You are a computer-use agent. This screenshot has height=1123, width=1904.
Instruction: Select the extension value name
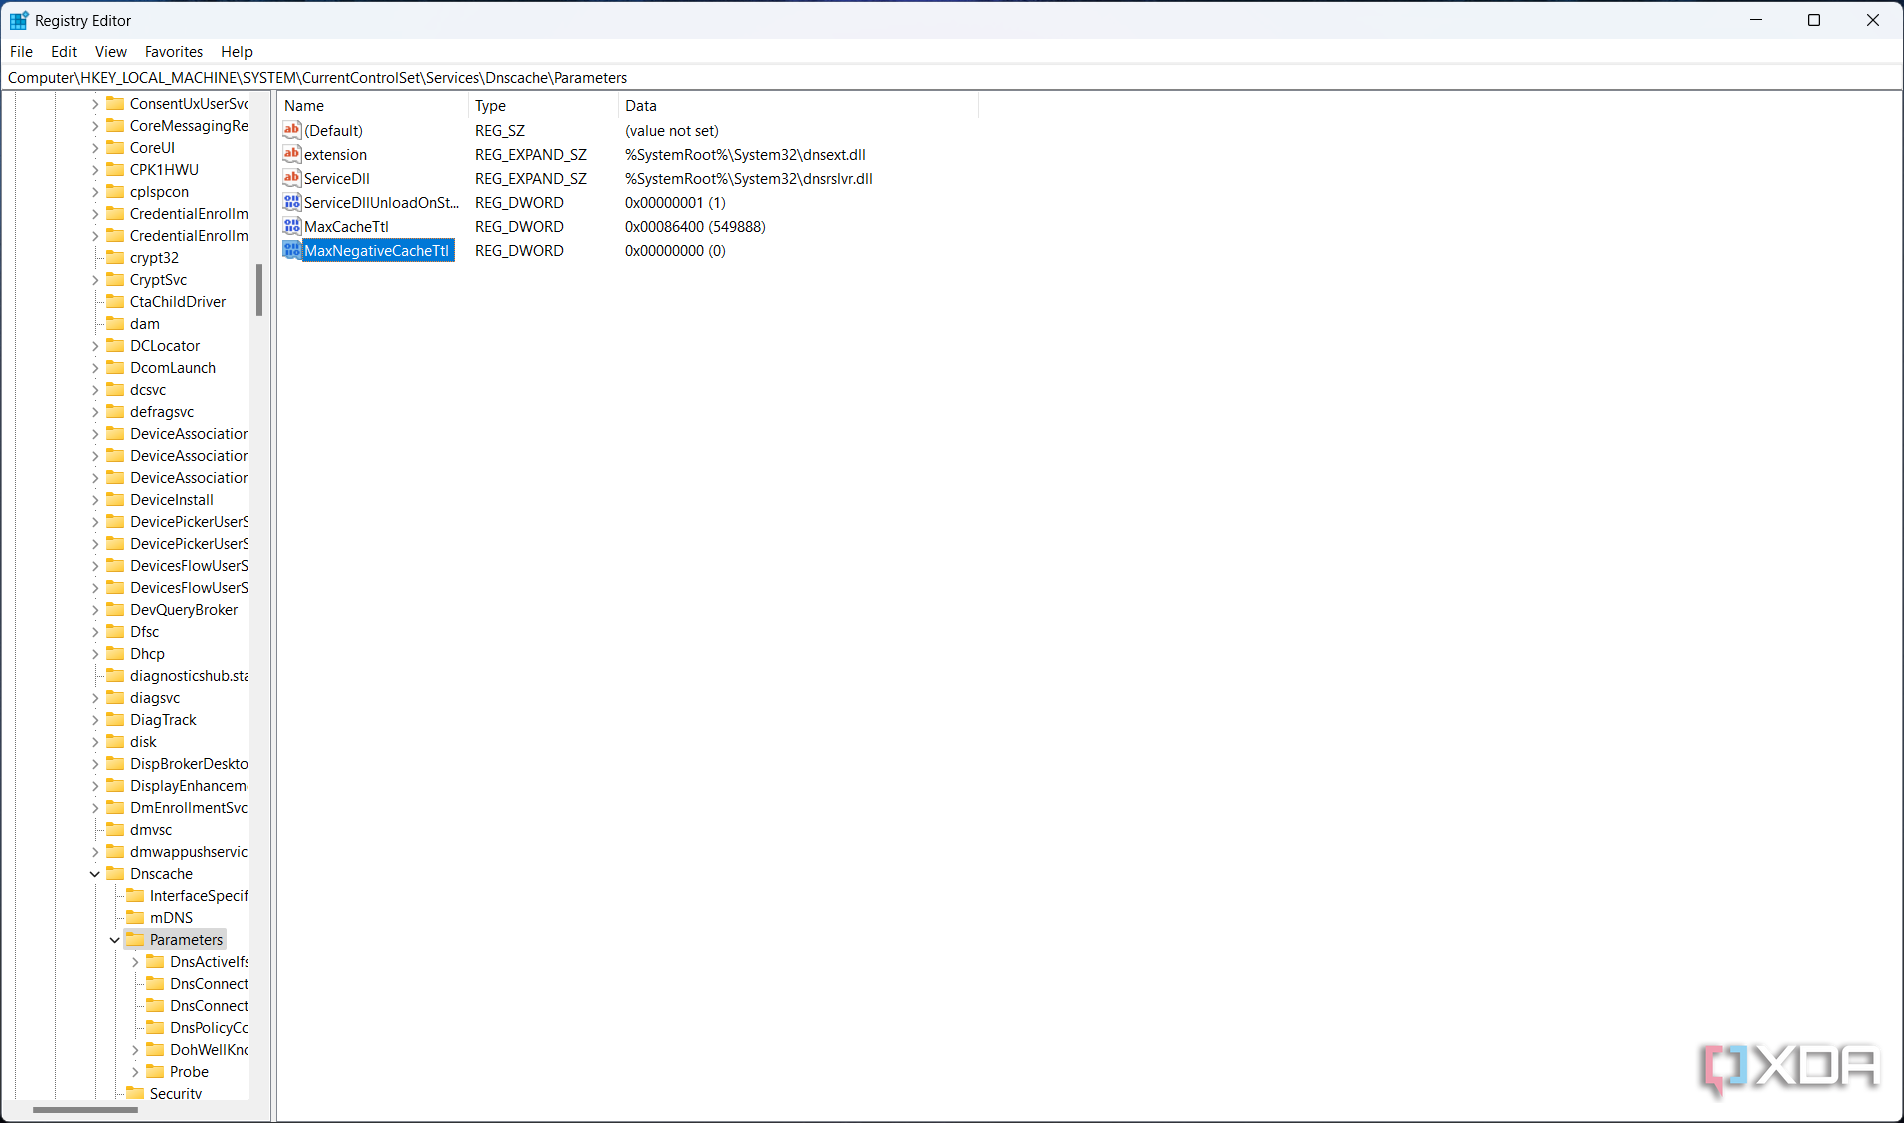click(x=335, y=154)
